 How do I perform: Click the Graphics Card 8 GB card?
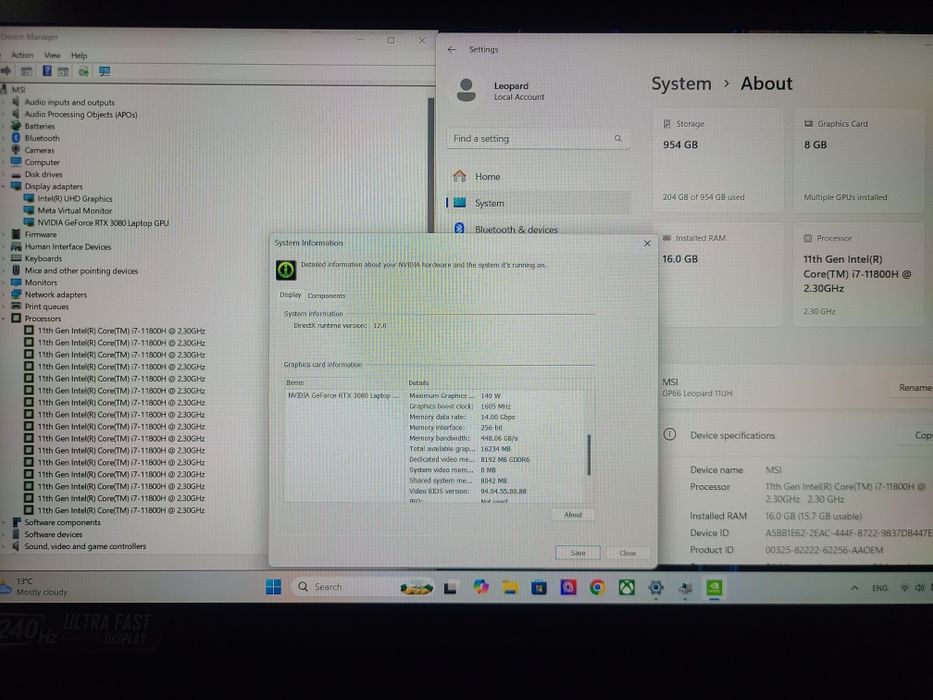(x=859, y=160)
